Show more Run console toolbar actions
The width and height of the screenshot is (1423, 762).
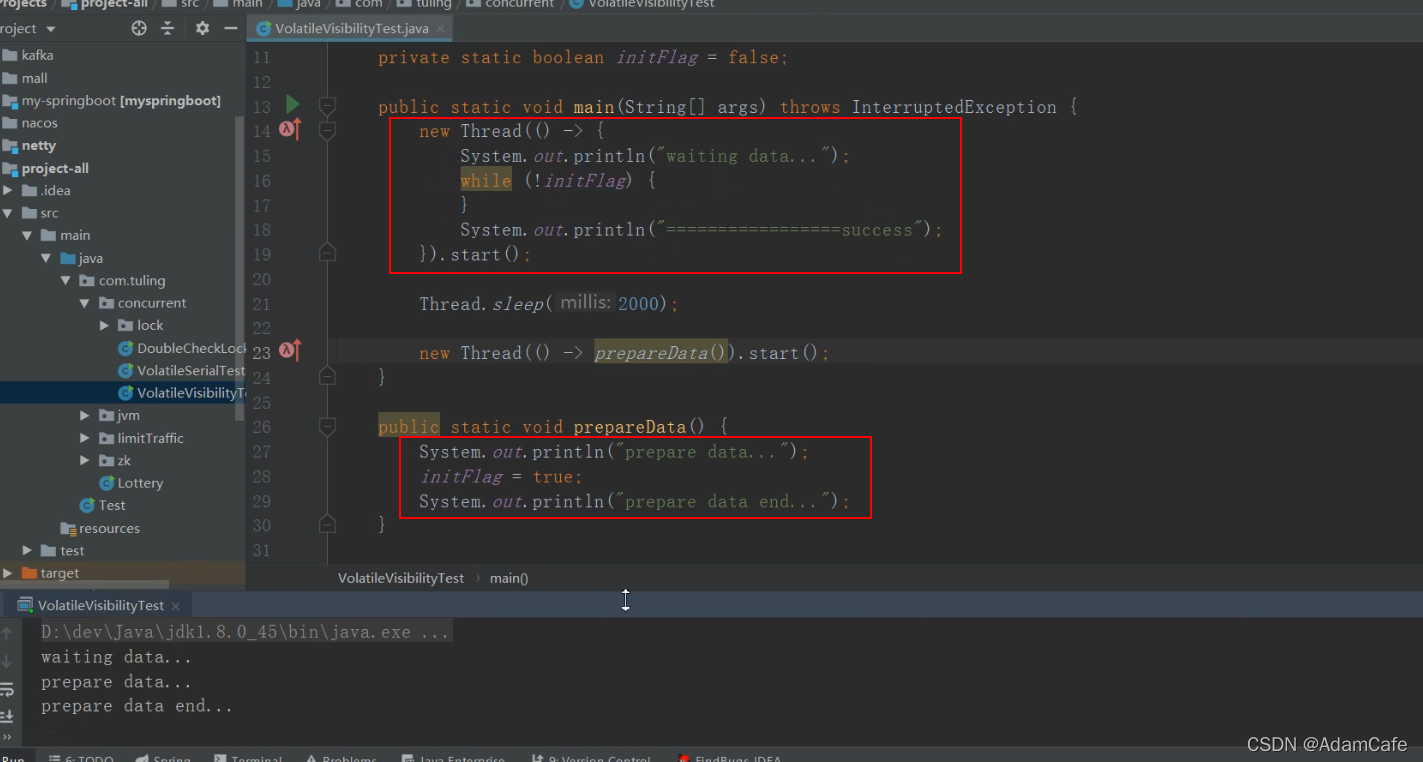[x=7, y=738]
